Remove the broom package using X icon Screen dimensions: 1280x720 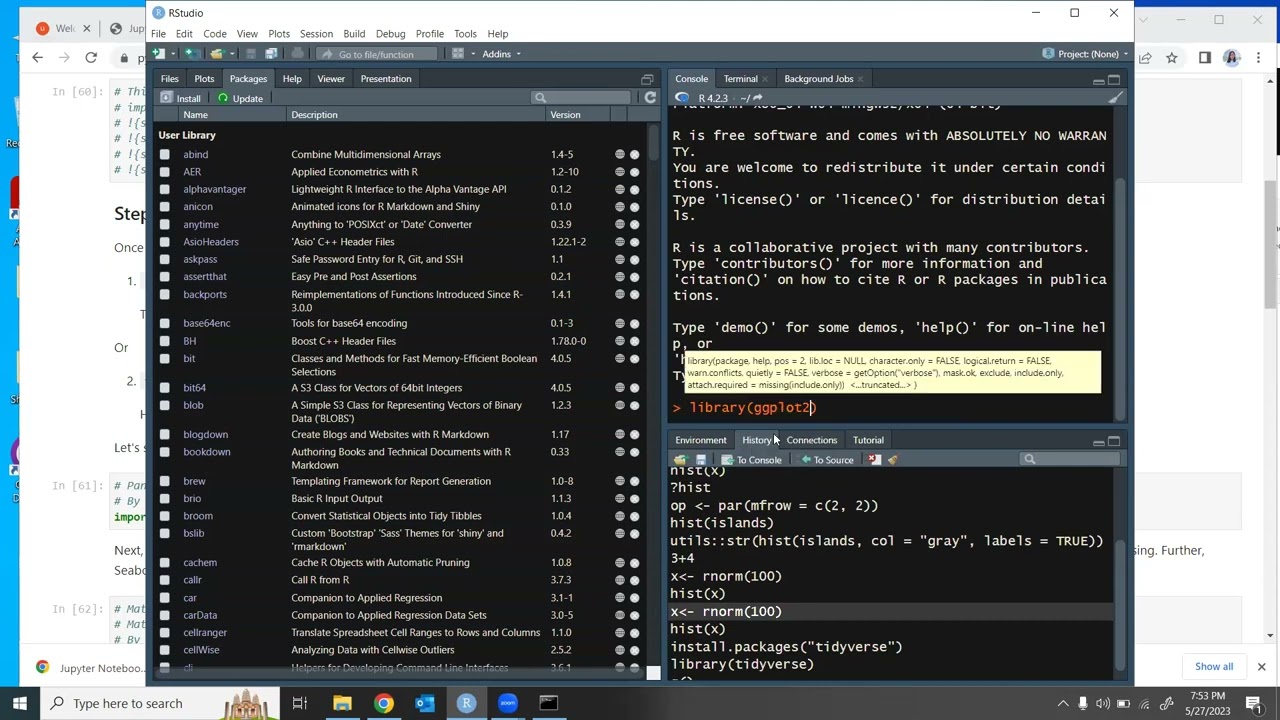tap(634, 516)
